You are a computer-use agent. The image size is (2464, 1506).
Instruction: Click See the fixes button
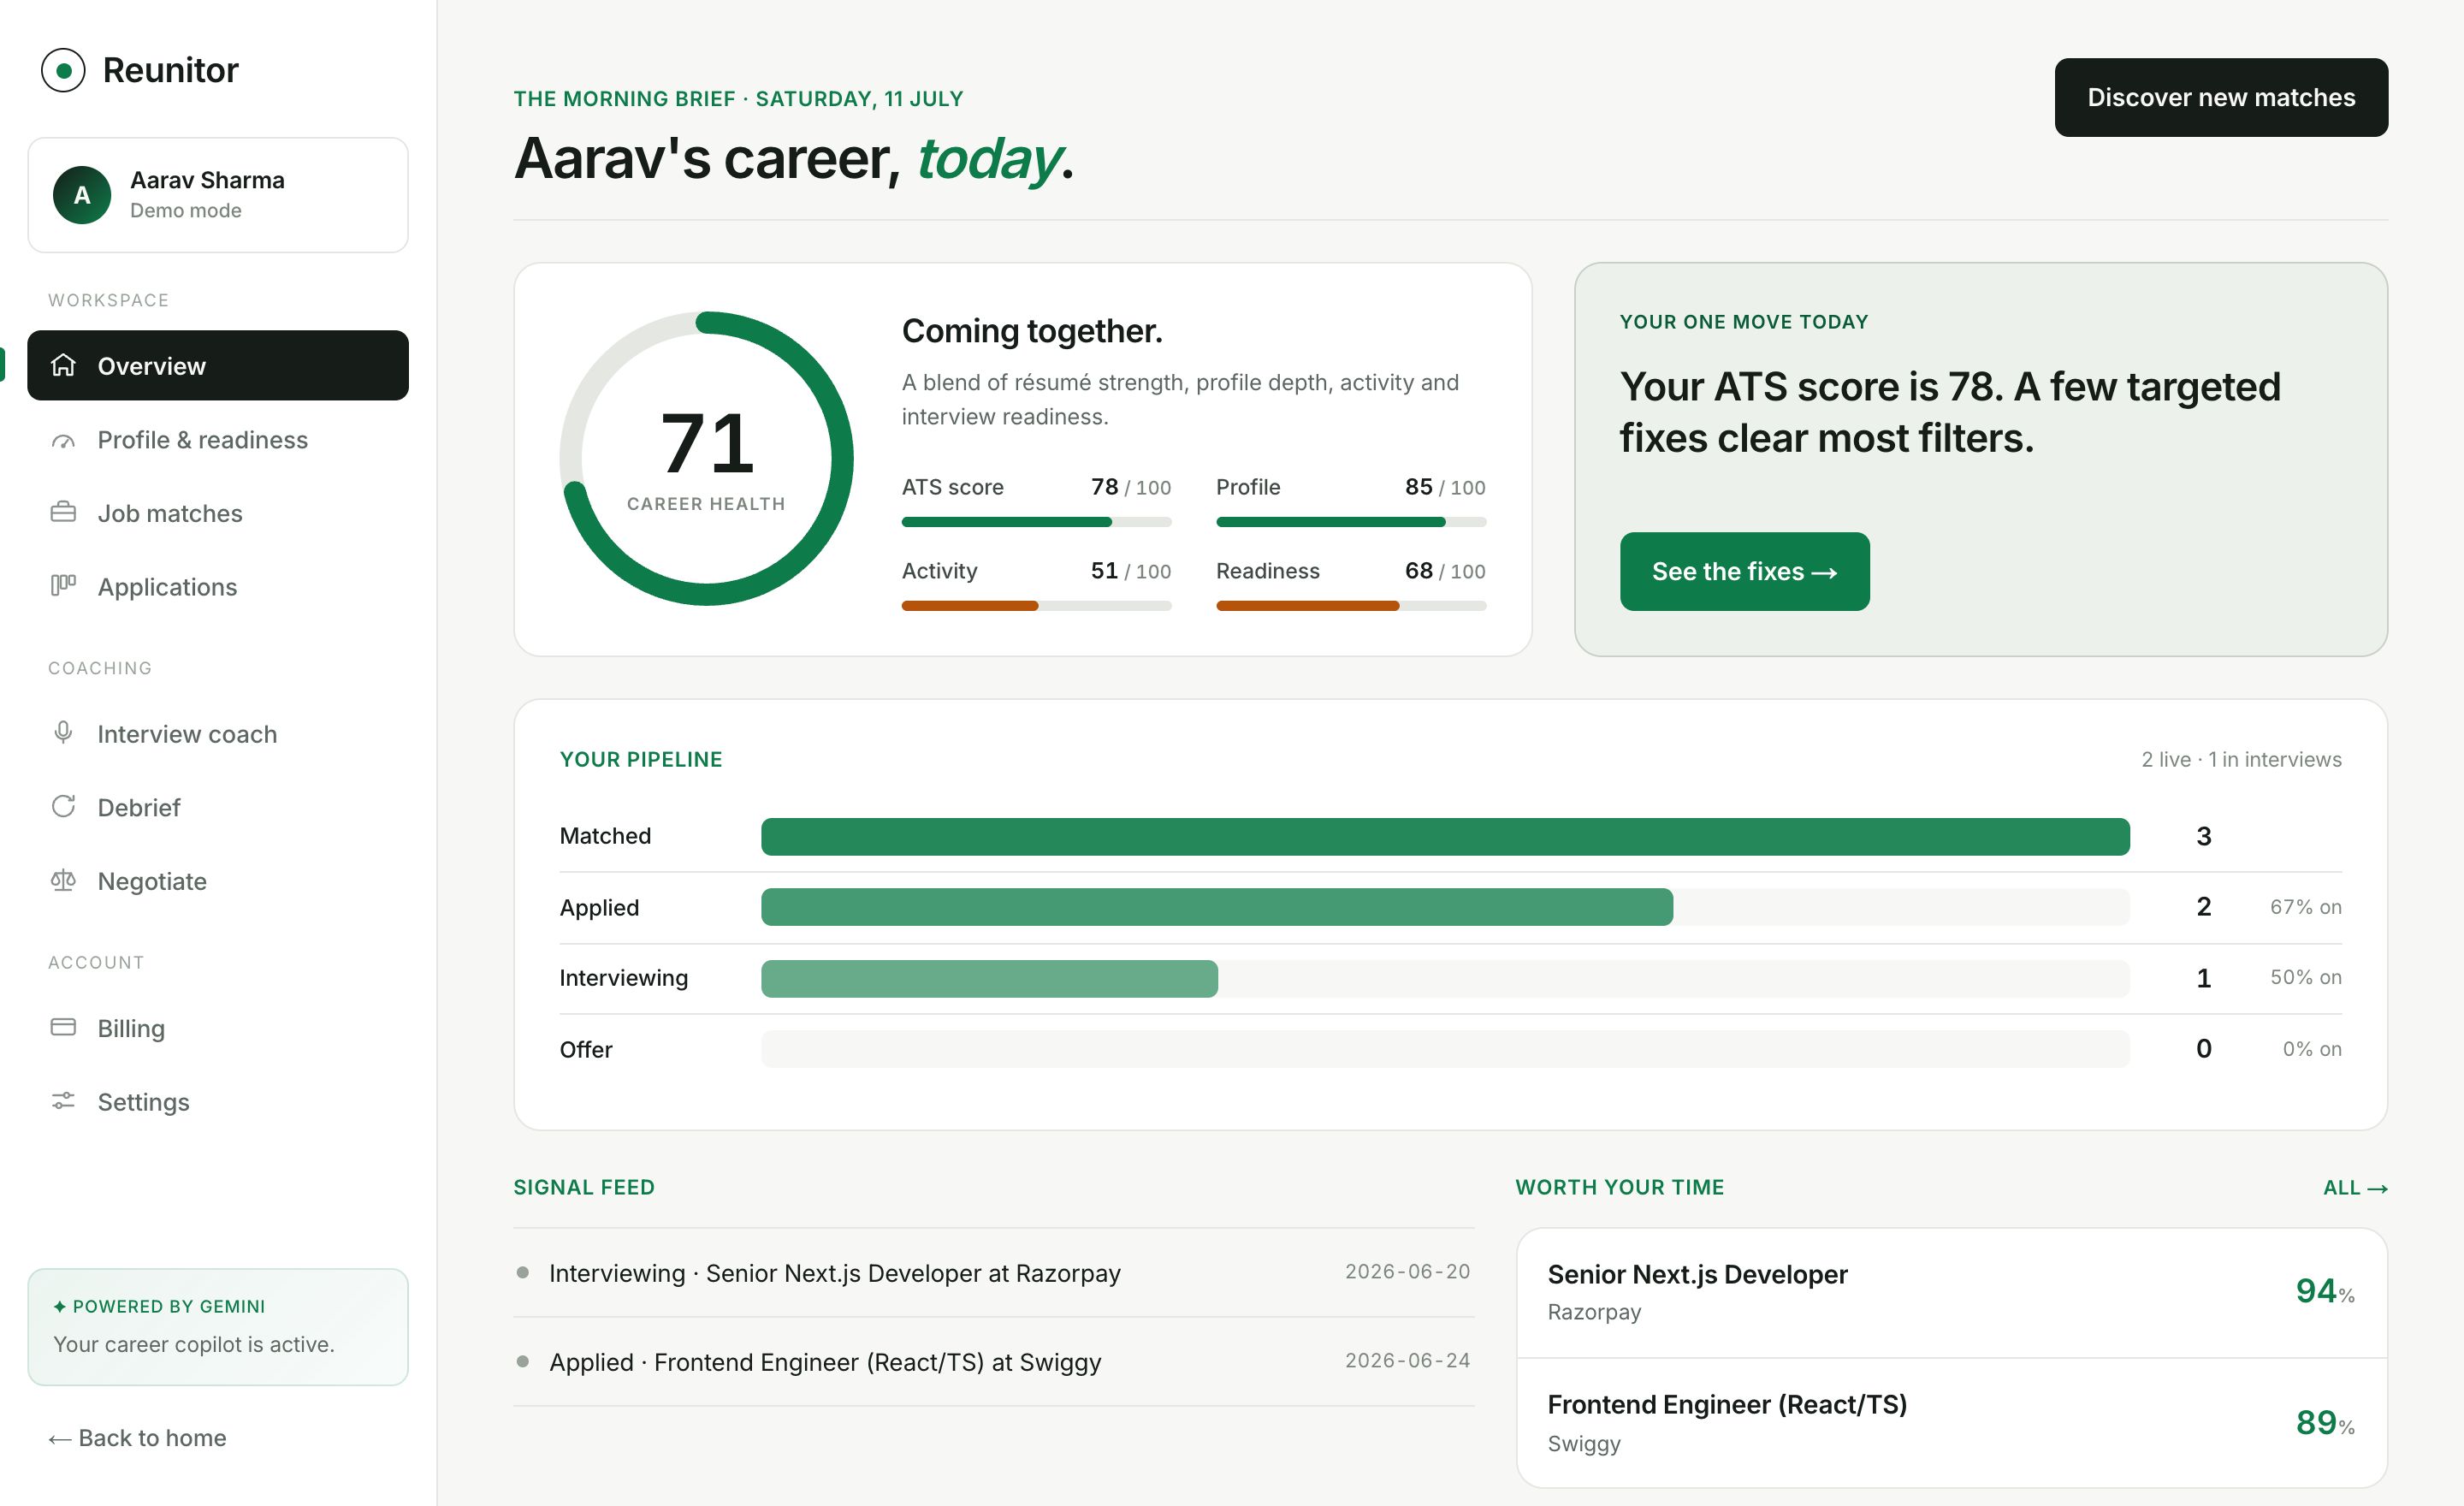[1744, 571]
